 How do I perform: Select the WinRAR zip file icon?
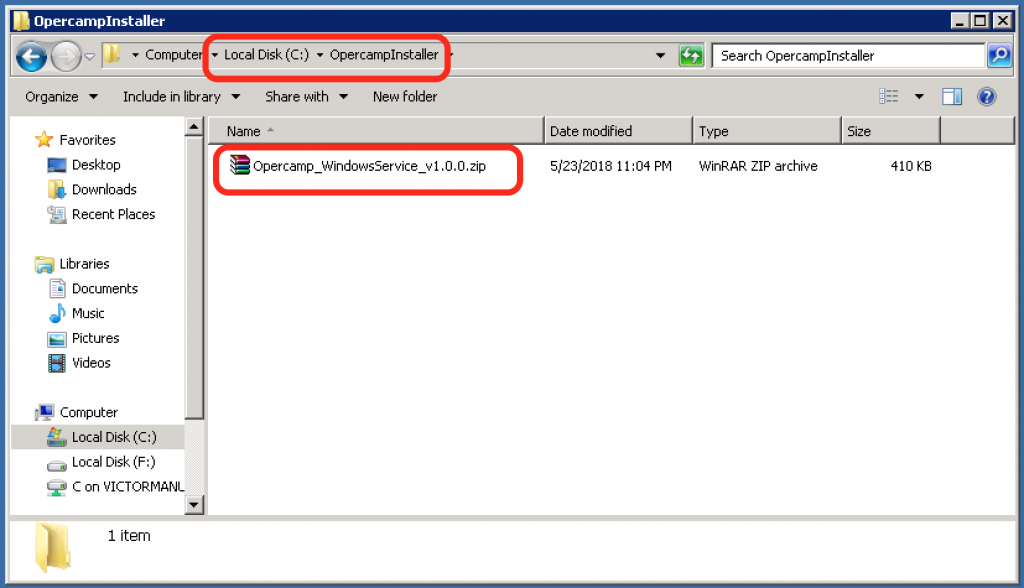click(x=239, y=166)
